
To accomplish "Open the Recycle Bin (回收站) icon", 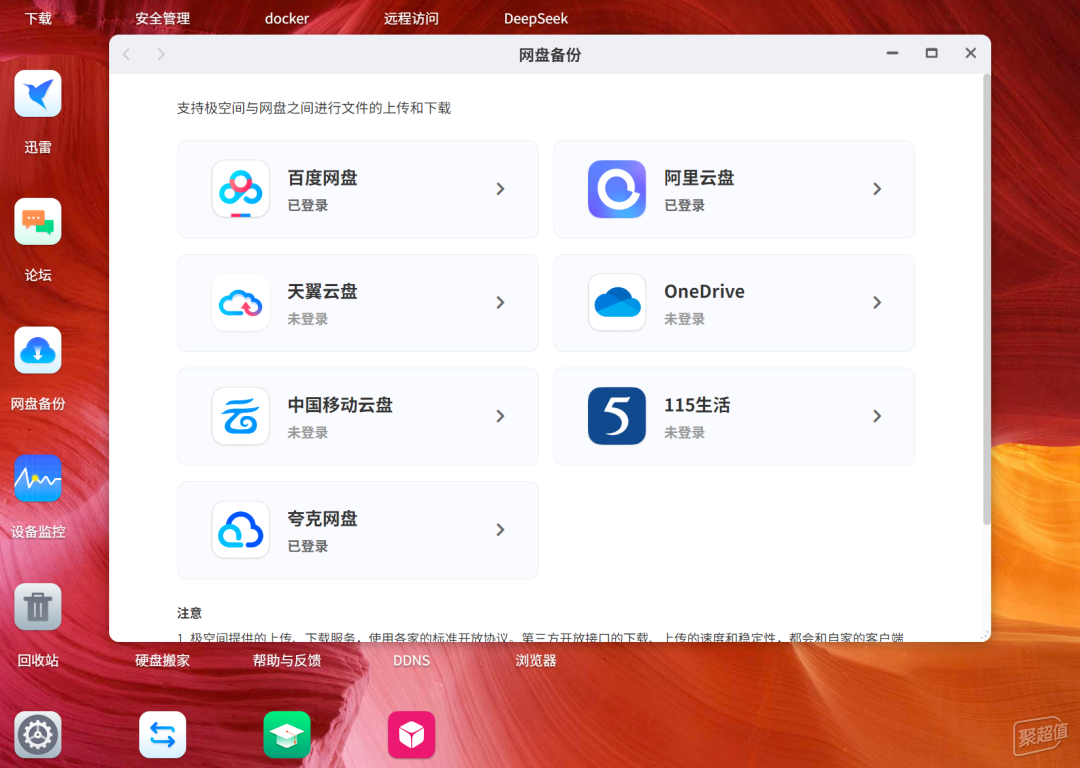I will click(x=38, y=607).
